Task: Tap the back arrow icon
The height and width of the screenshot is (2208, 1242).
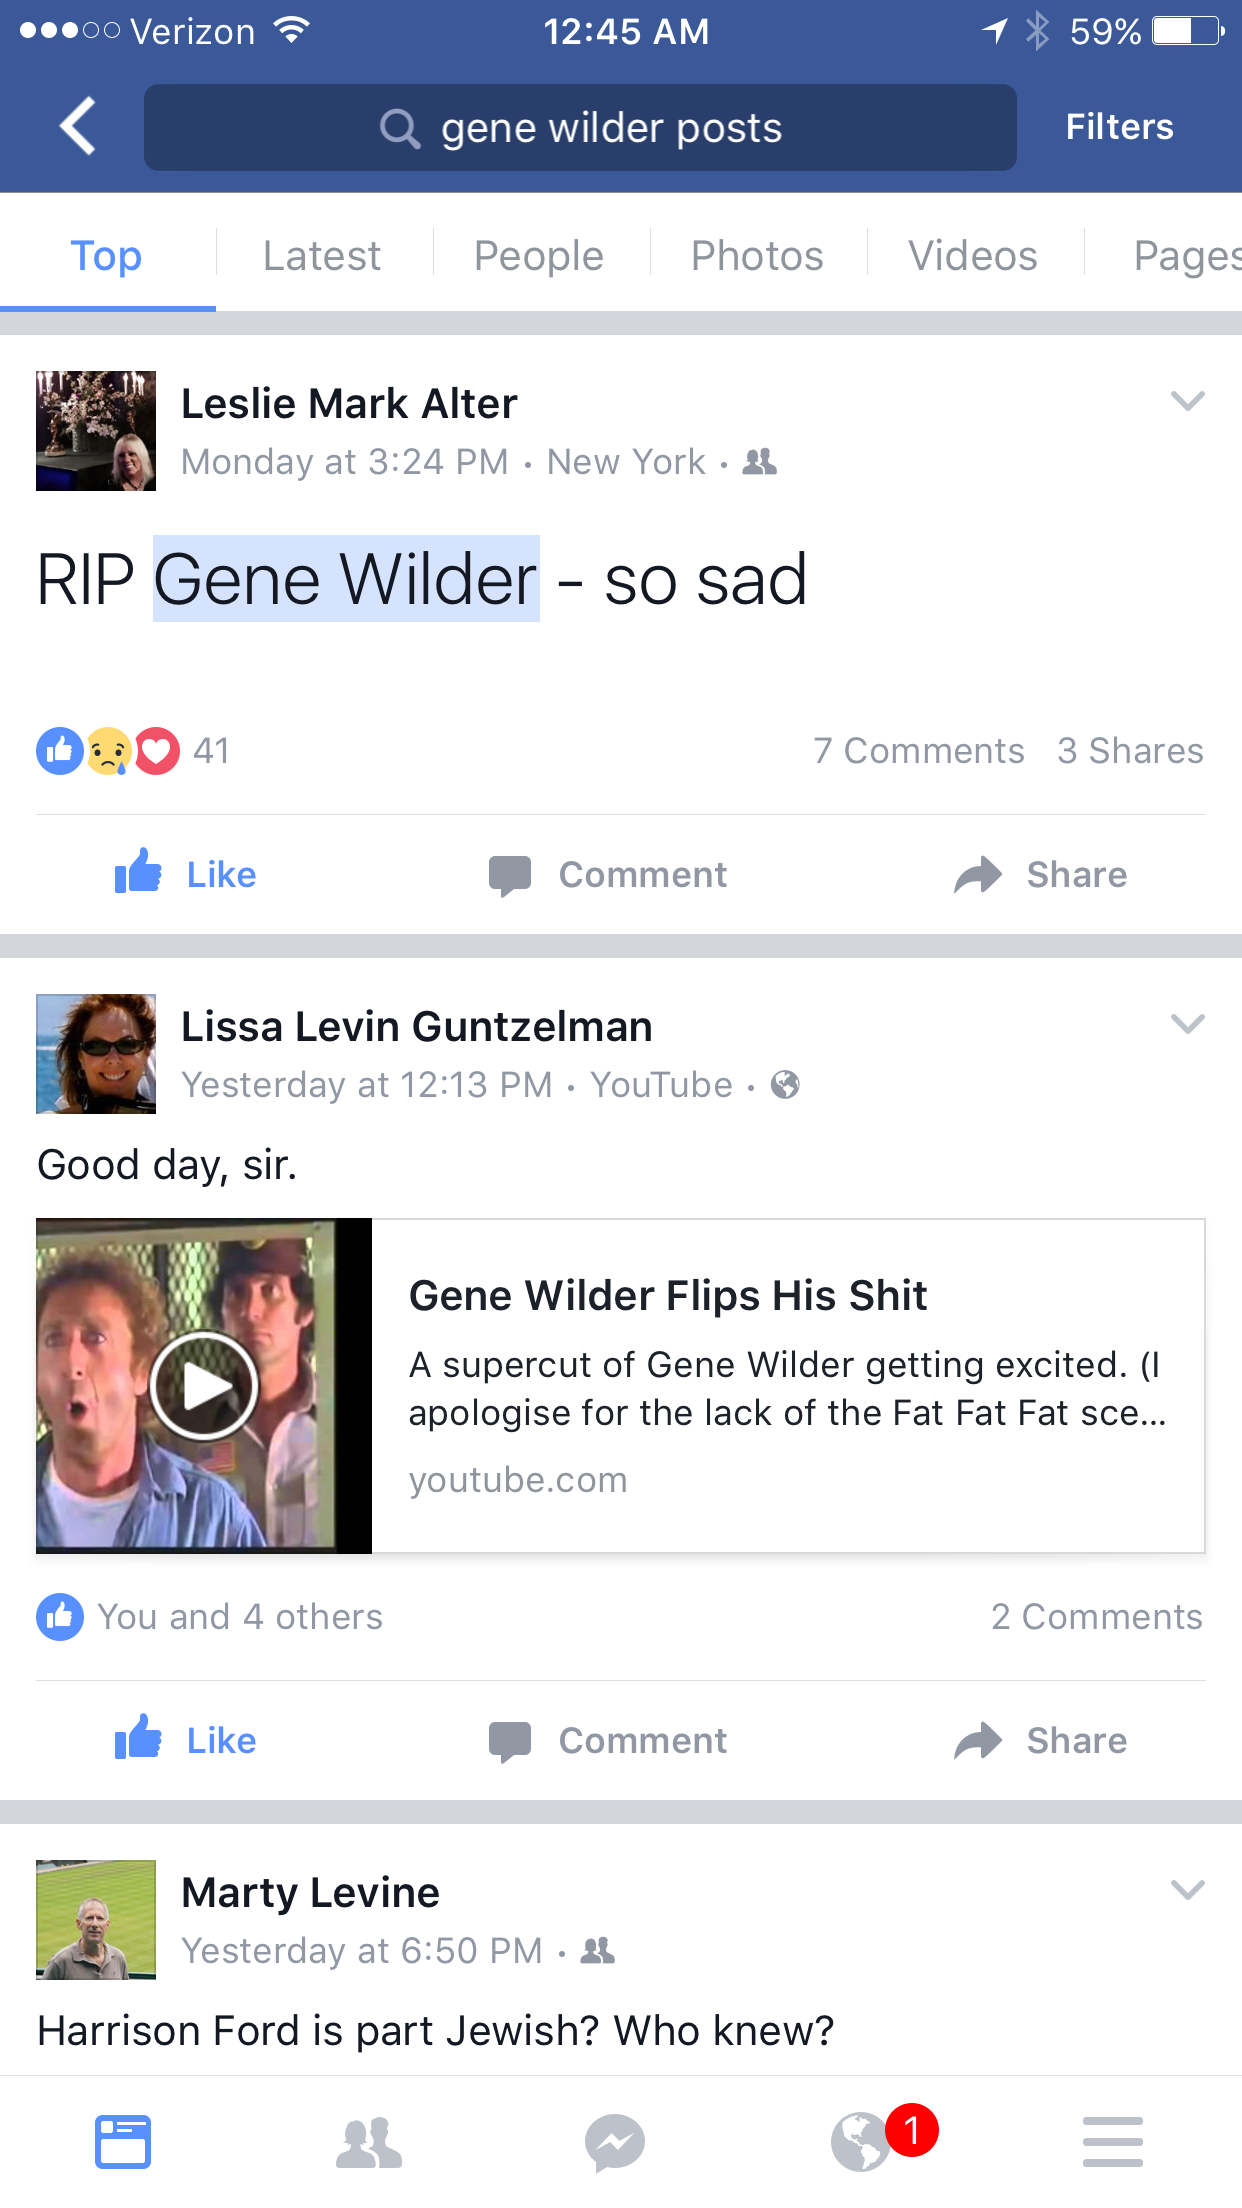Action: tap(78, 127)
